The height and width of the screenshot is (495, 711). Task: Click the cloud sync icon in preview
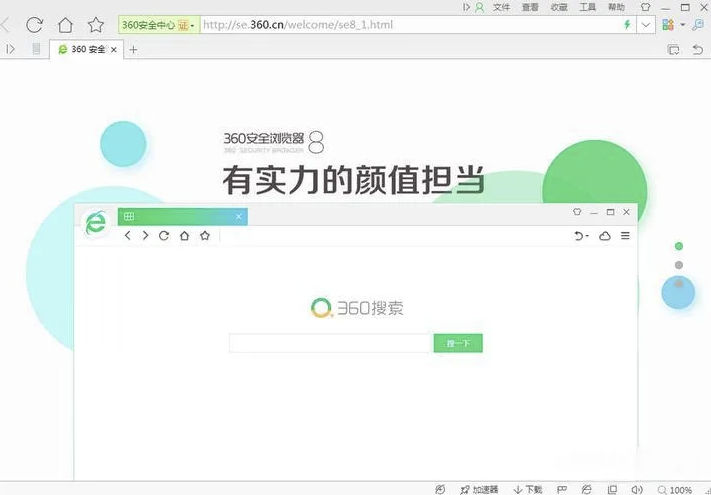coord(605,236)
